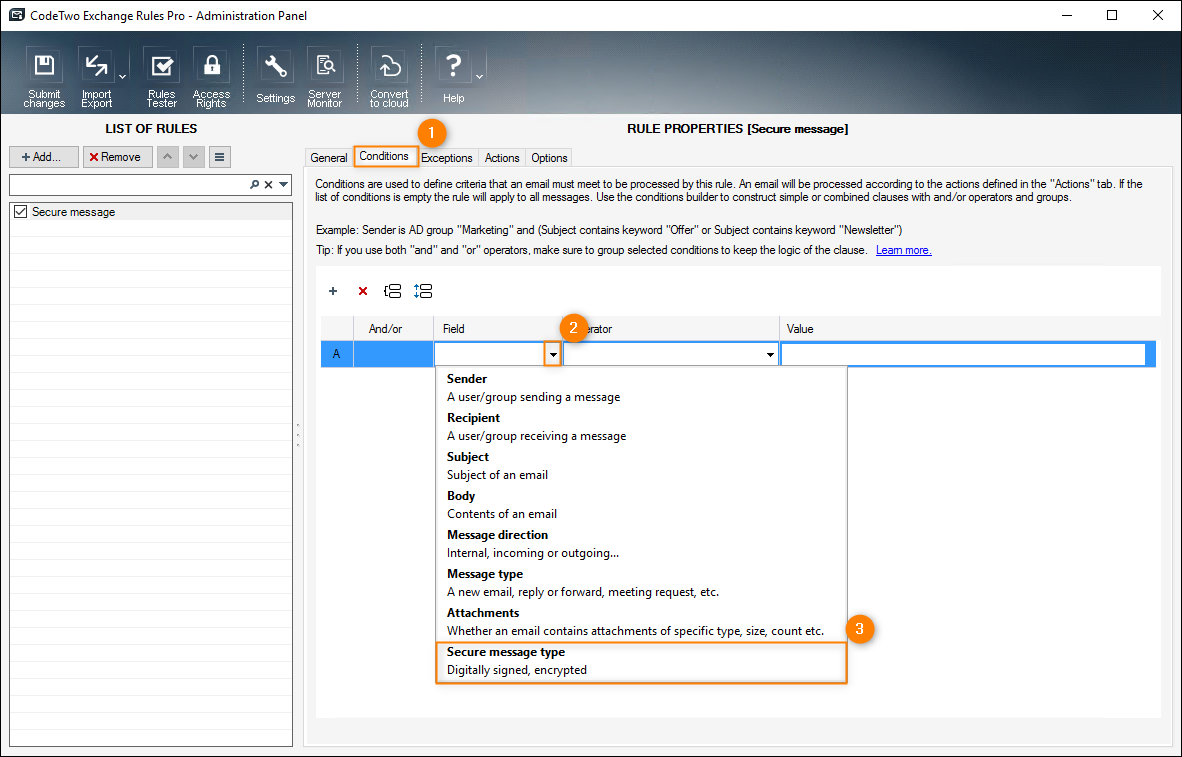The width and height of the screenshot is (1182, 757).
Task: Focus the rules search input field
Action: click(x=128, y=184)
